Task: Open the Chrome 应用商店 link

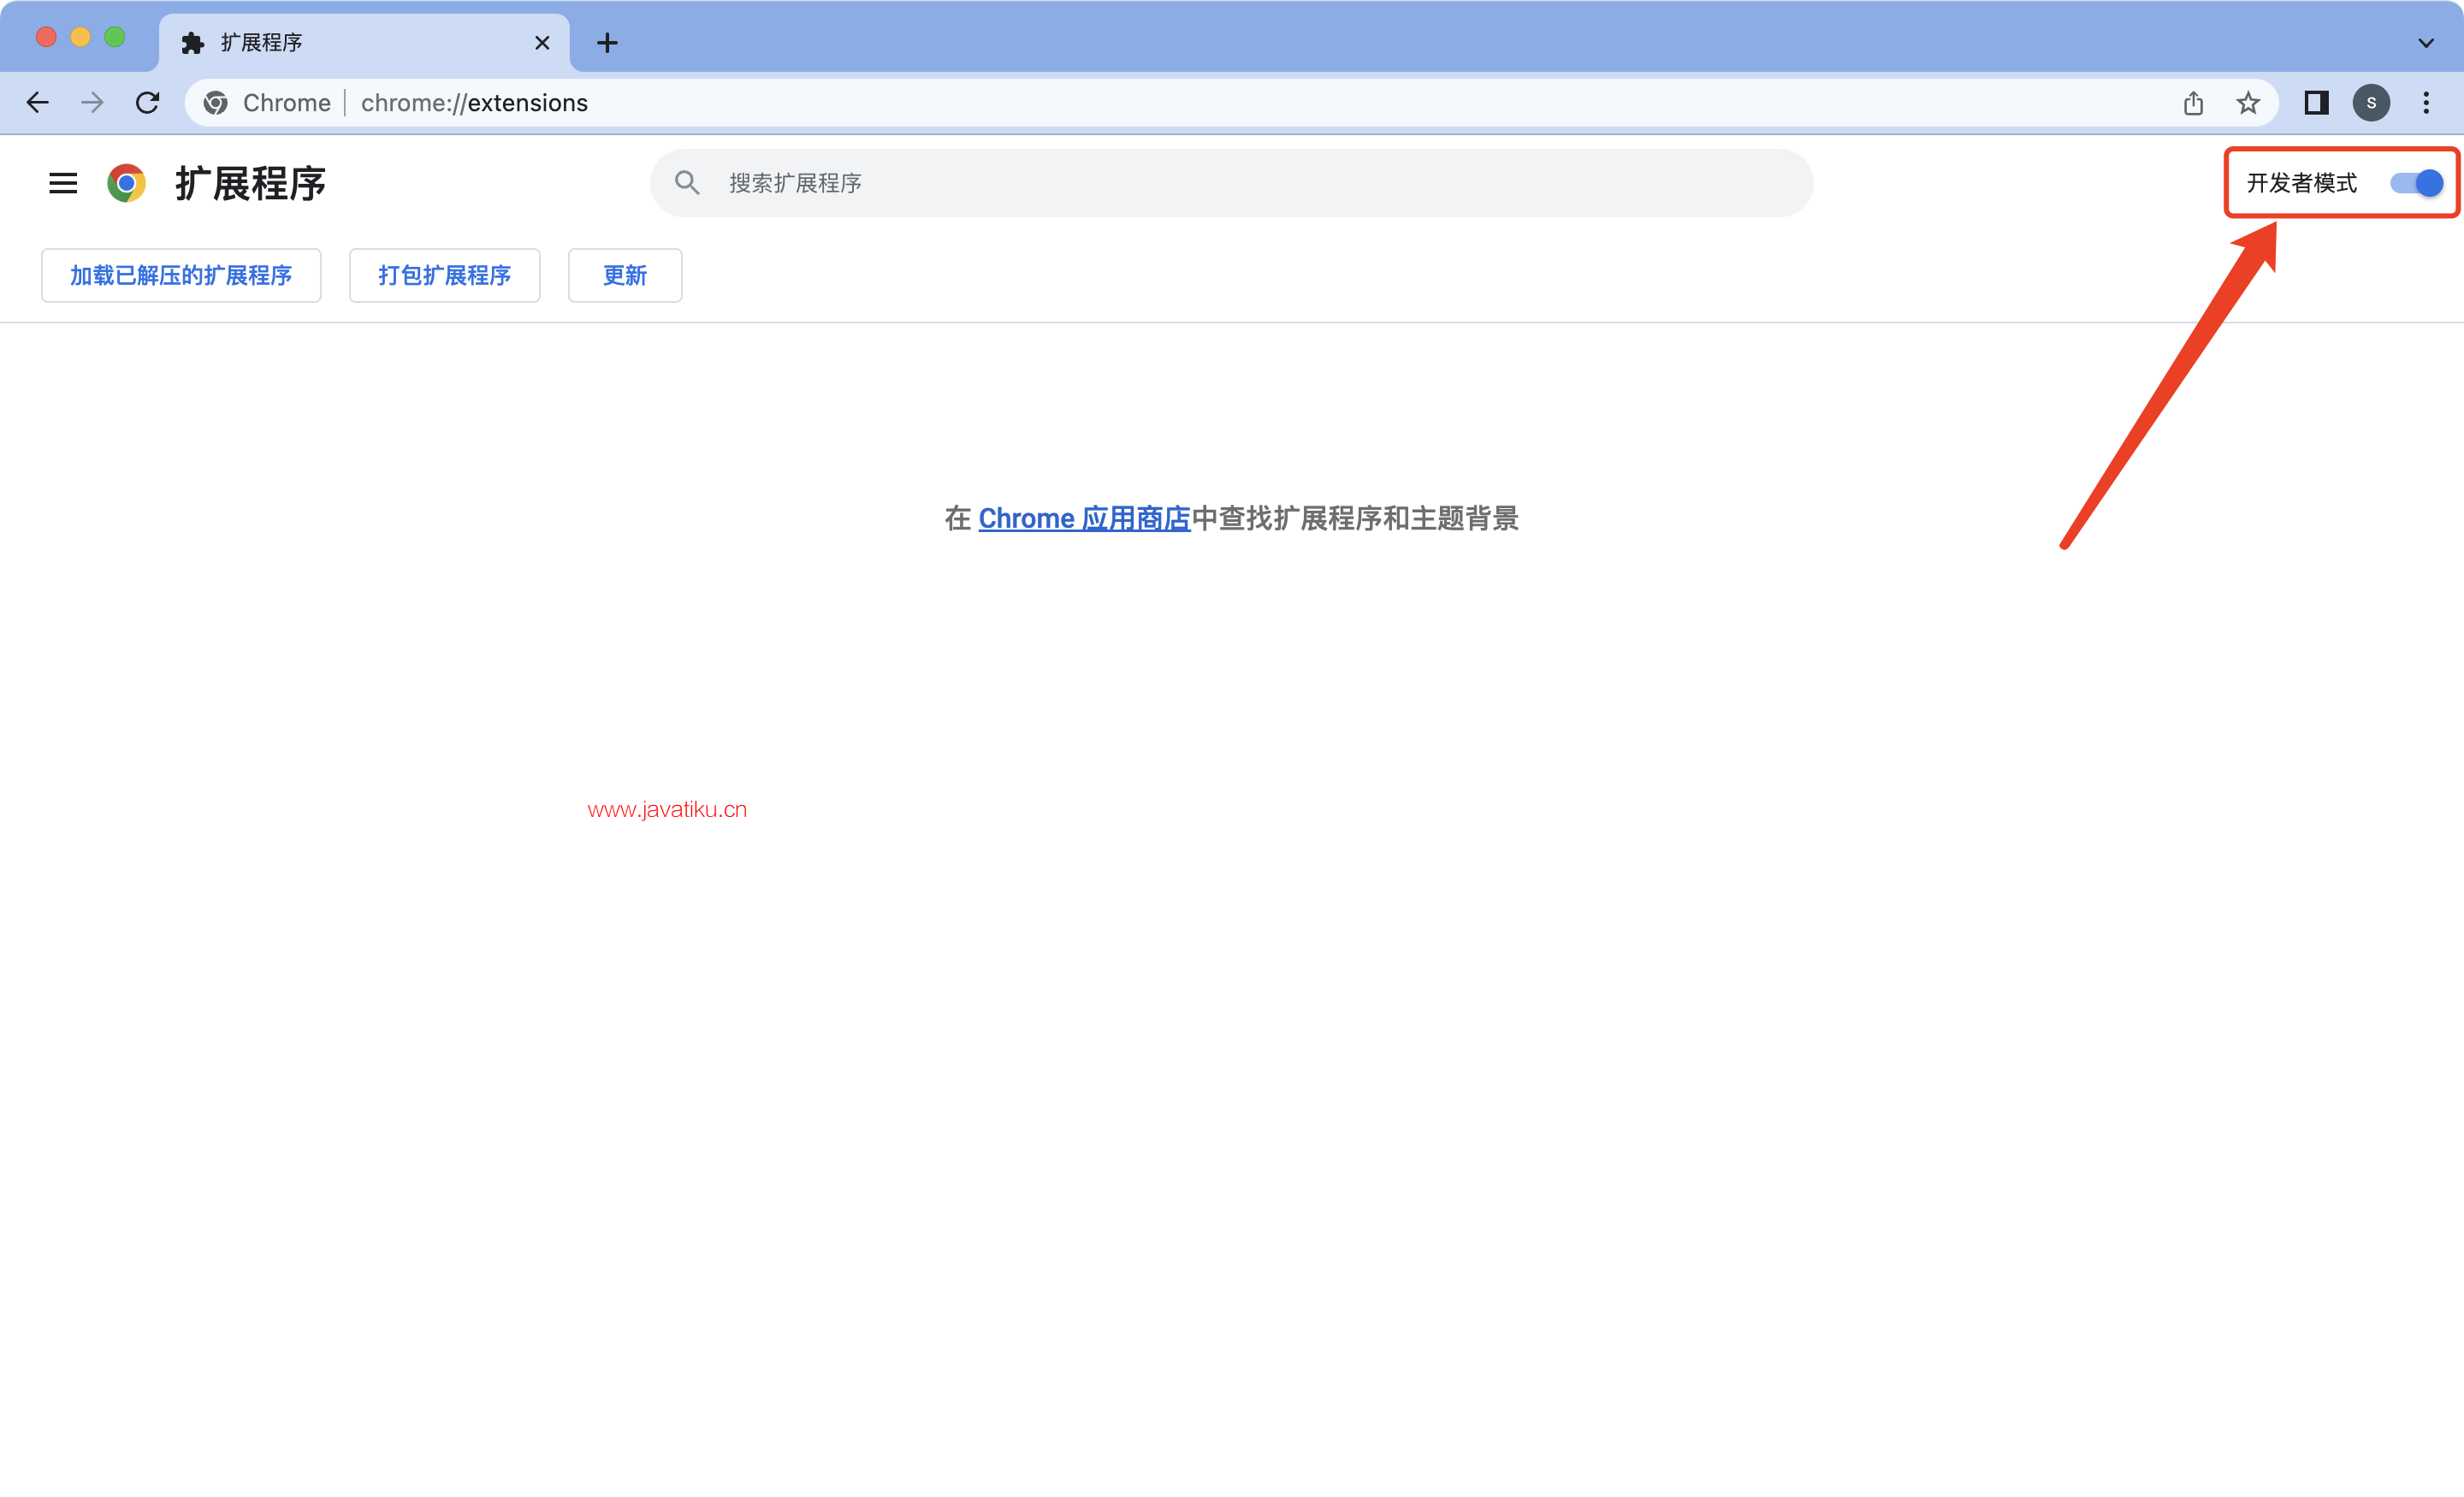Action: 1084,518
